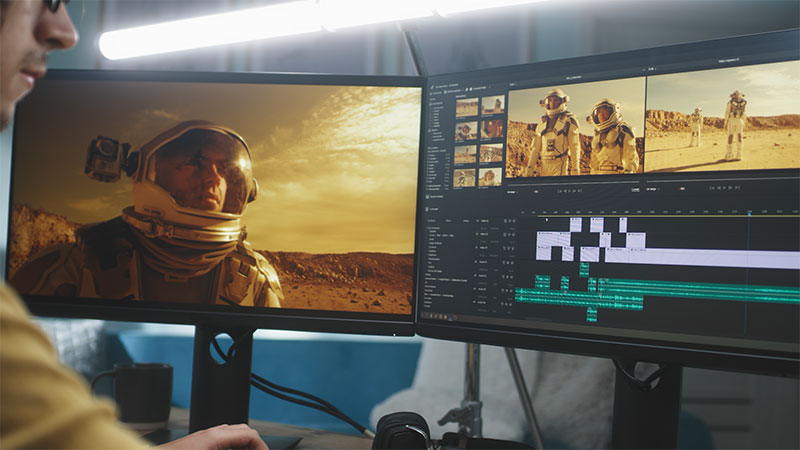Go to sequence end in program viewer controls
This screenshot has height=450, width=800.
tap(737, 187)
